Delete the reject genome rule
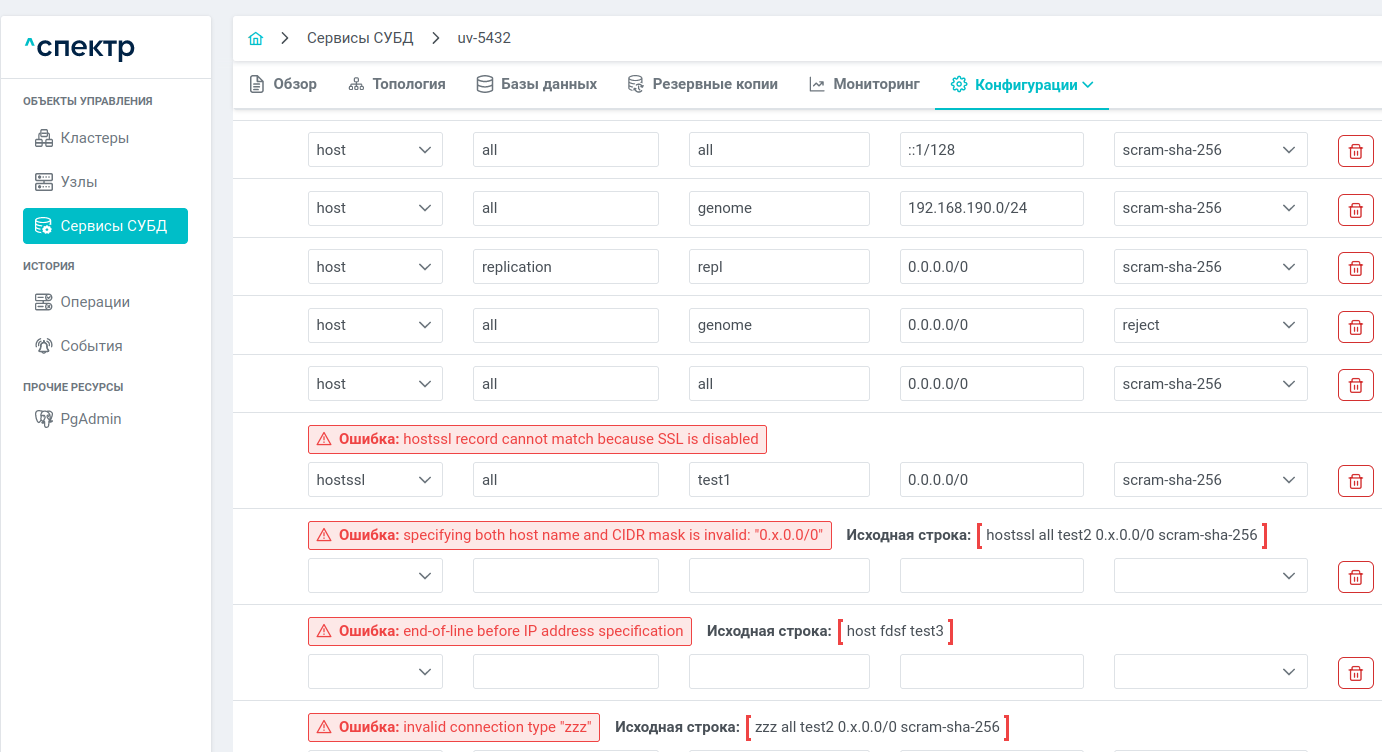Image resolution: width=1382 pixels, height=752 pixels. (x=1355, y=326)
